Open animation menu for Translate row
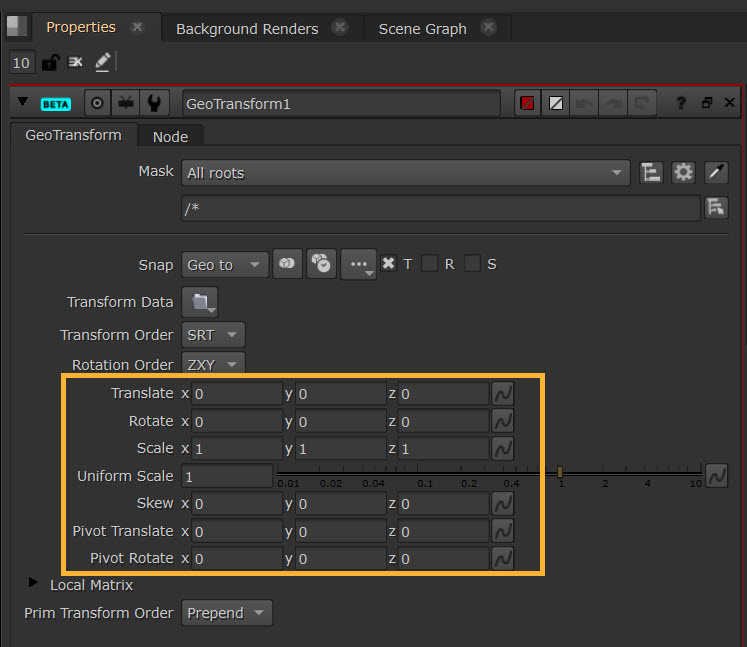The image size is (747, 647). [x=504, y=394]
